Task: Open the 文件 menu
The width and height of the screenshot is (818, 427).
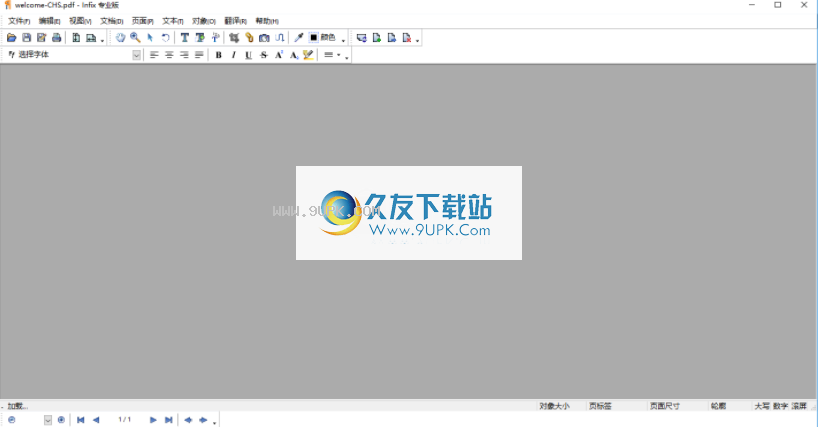Action: (19, 21)
